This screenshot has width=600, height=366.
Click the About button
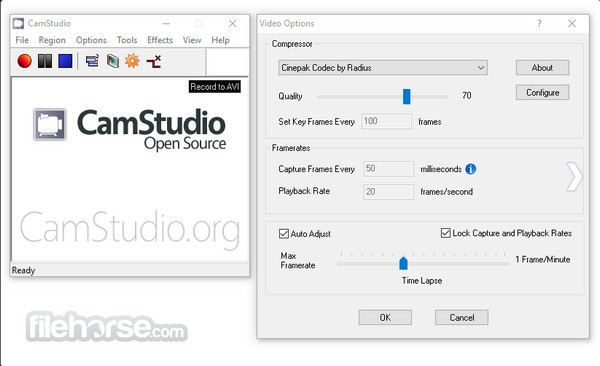tap(542, 68)
